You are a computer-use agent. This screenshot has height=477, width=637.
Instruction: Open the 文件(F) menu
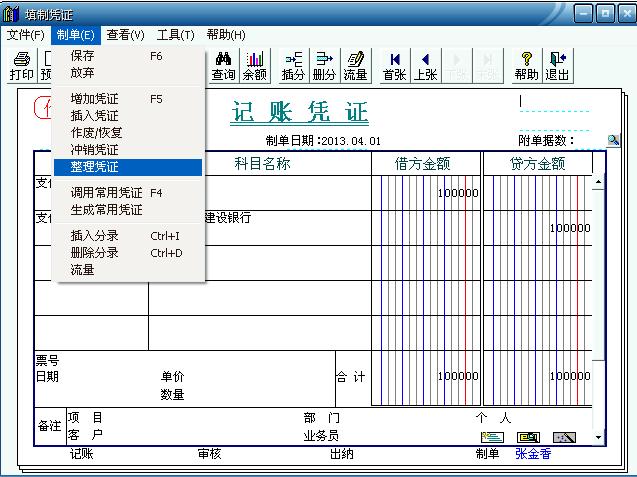pyautogui.click(x=25, y=35)
